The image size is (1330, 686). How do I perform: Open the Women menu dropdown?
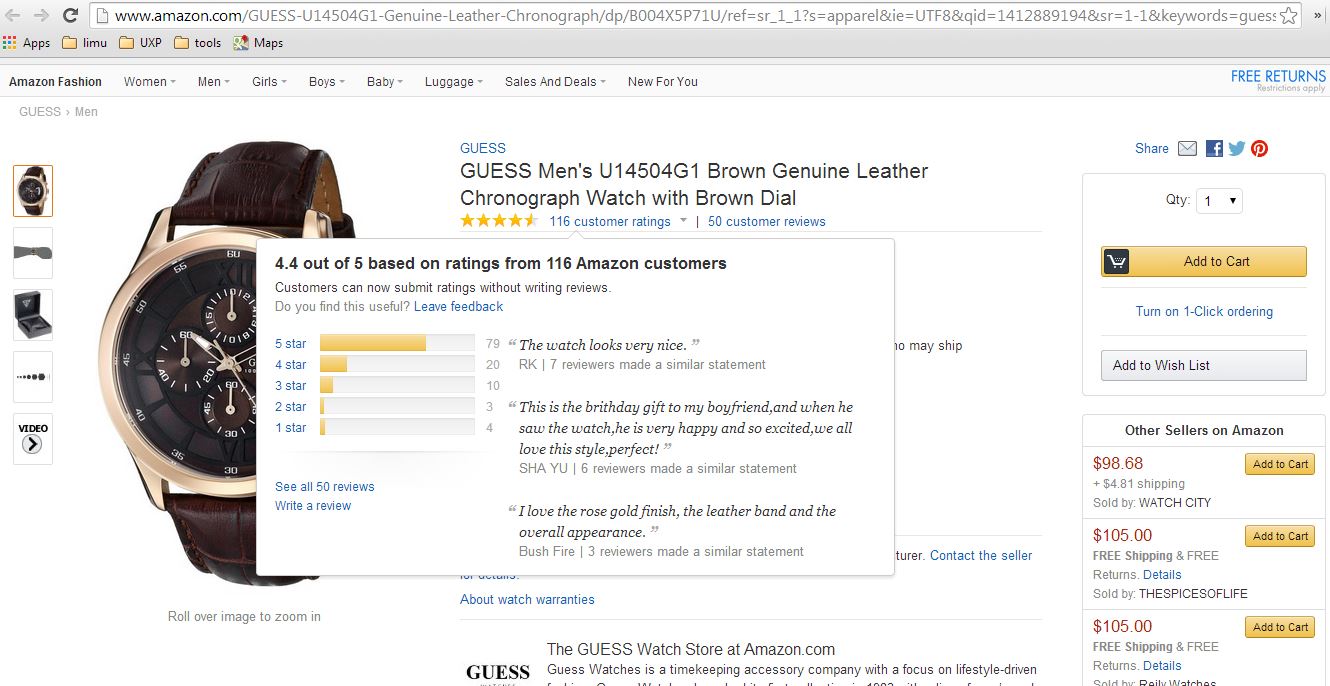[x=149, y=82]
